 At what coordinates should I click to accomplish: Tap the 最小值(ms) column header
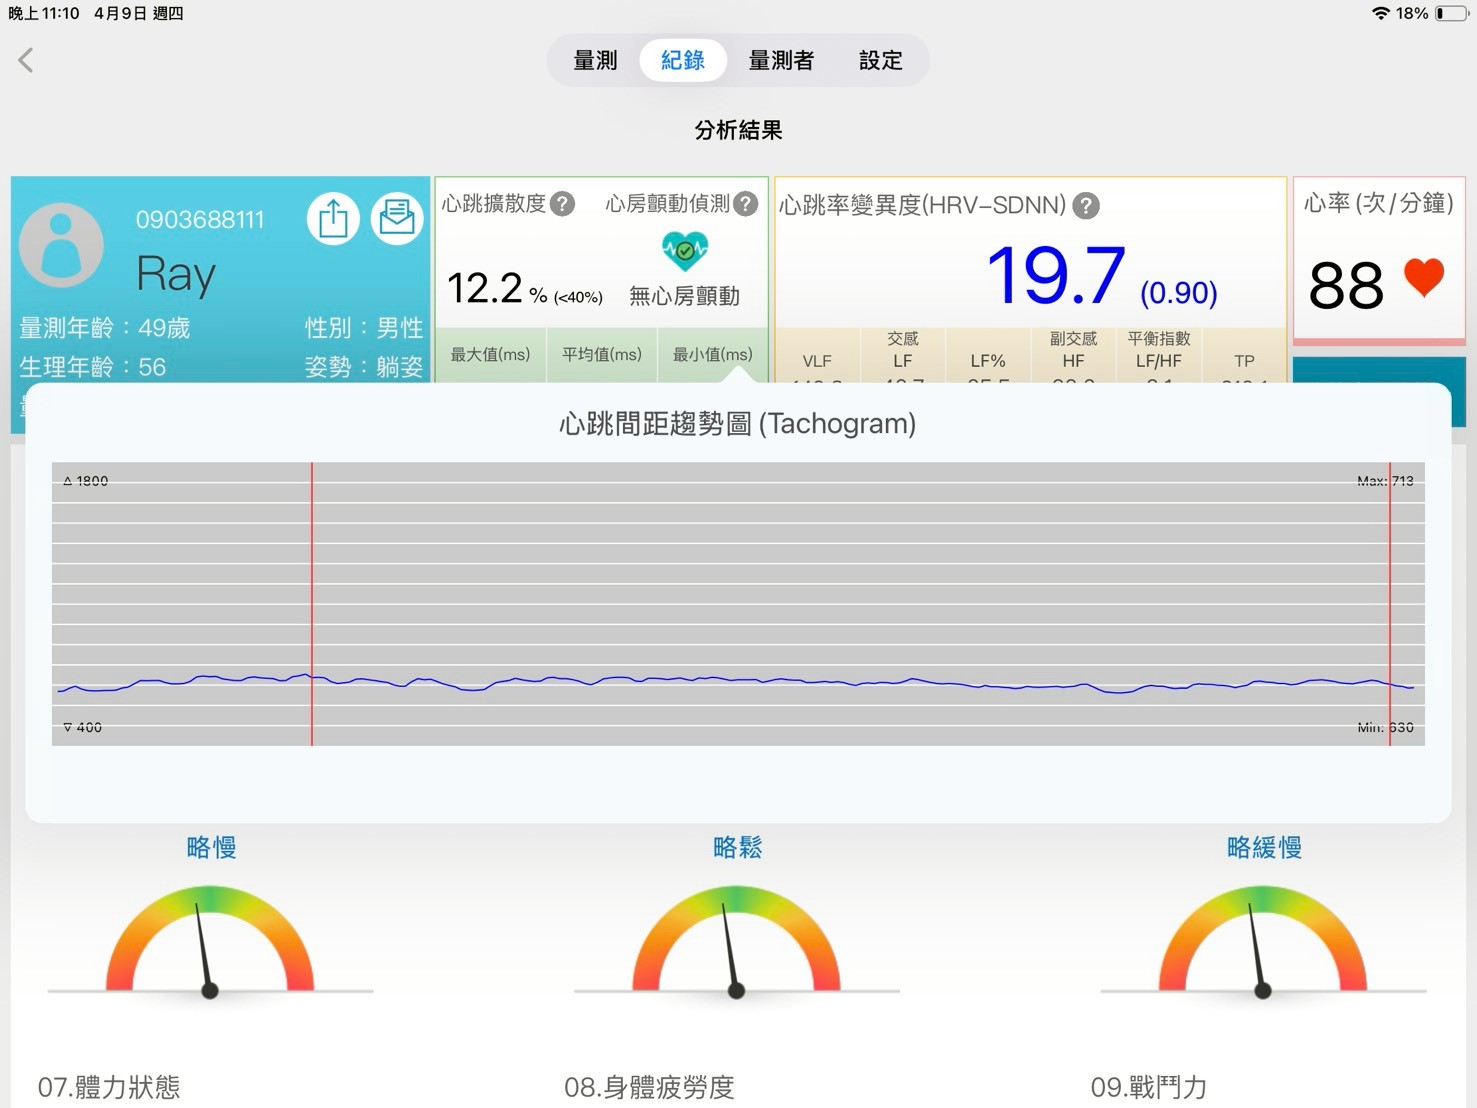712,355
